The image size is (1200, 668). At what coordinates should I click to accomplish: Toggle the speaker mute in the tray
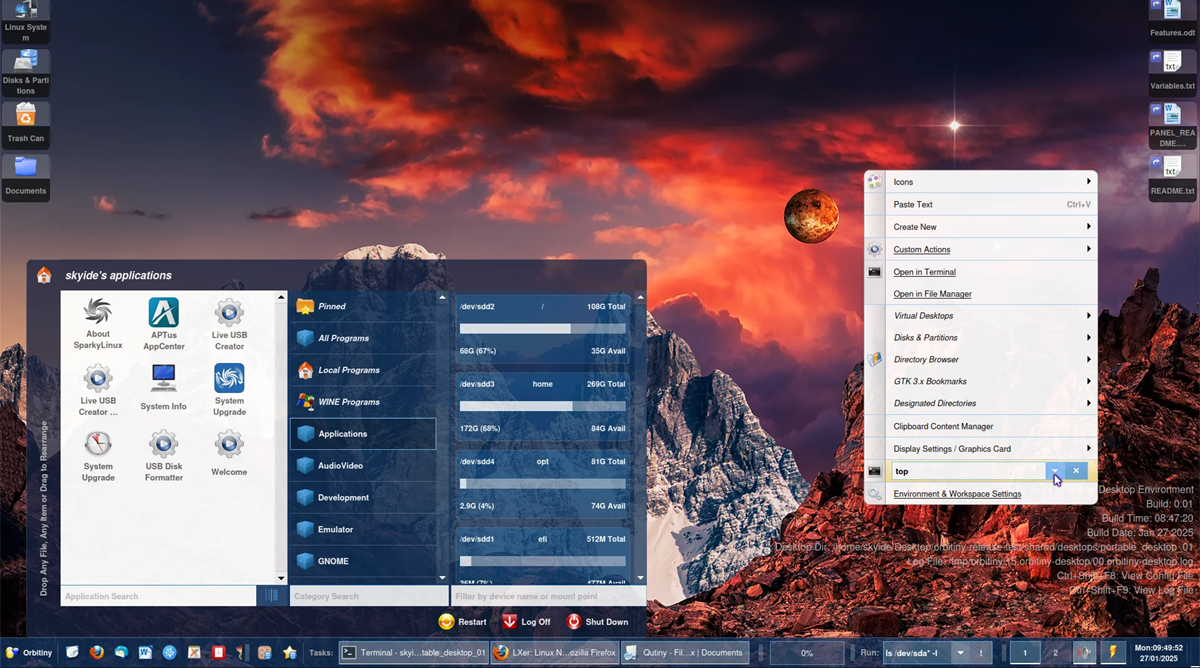click(1084, 654)
